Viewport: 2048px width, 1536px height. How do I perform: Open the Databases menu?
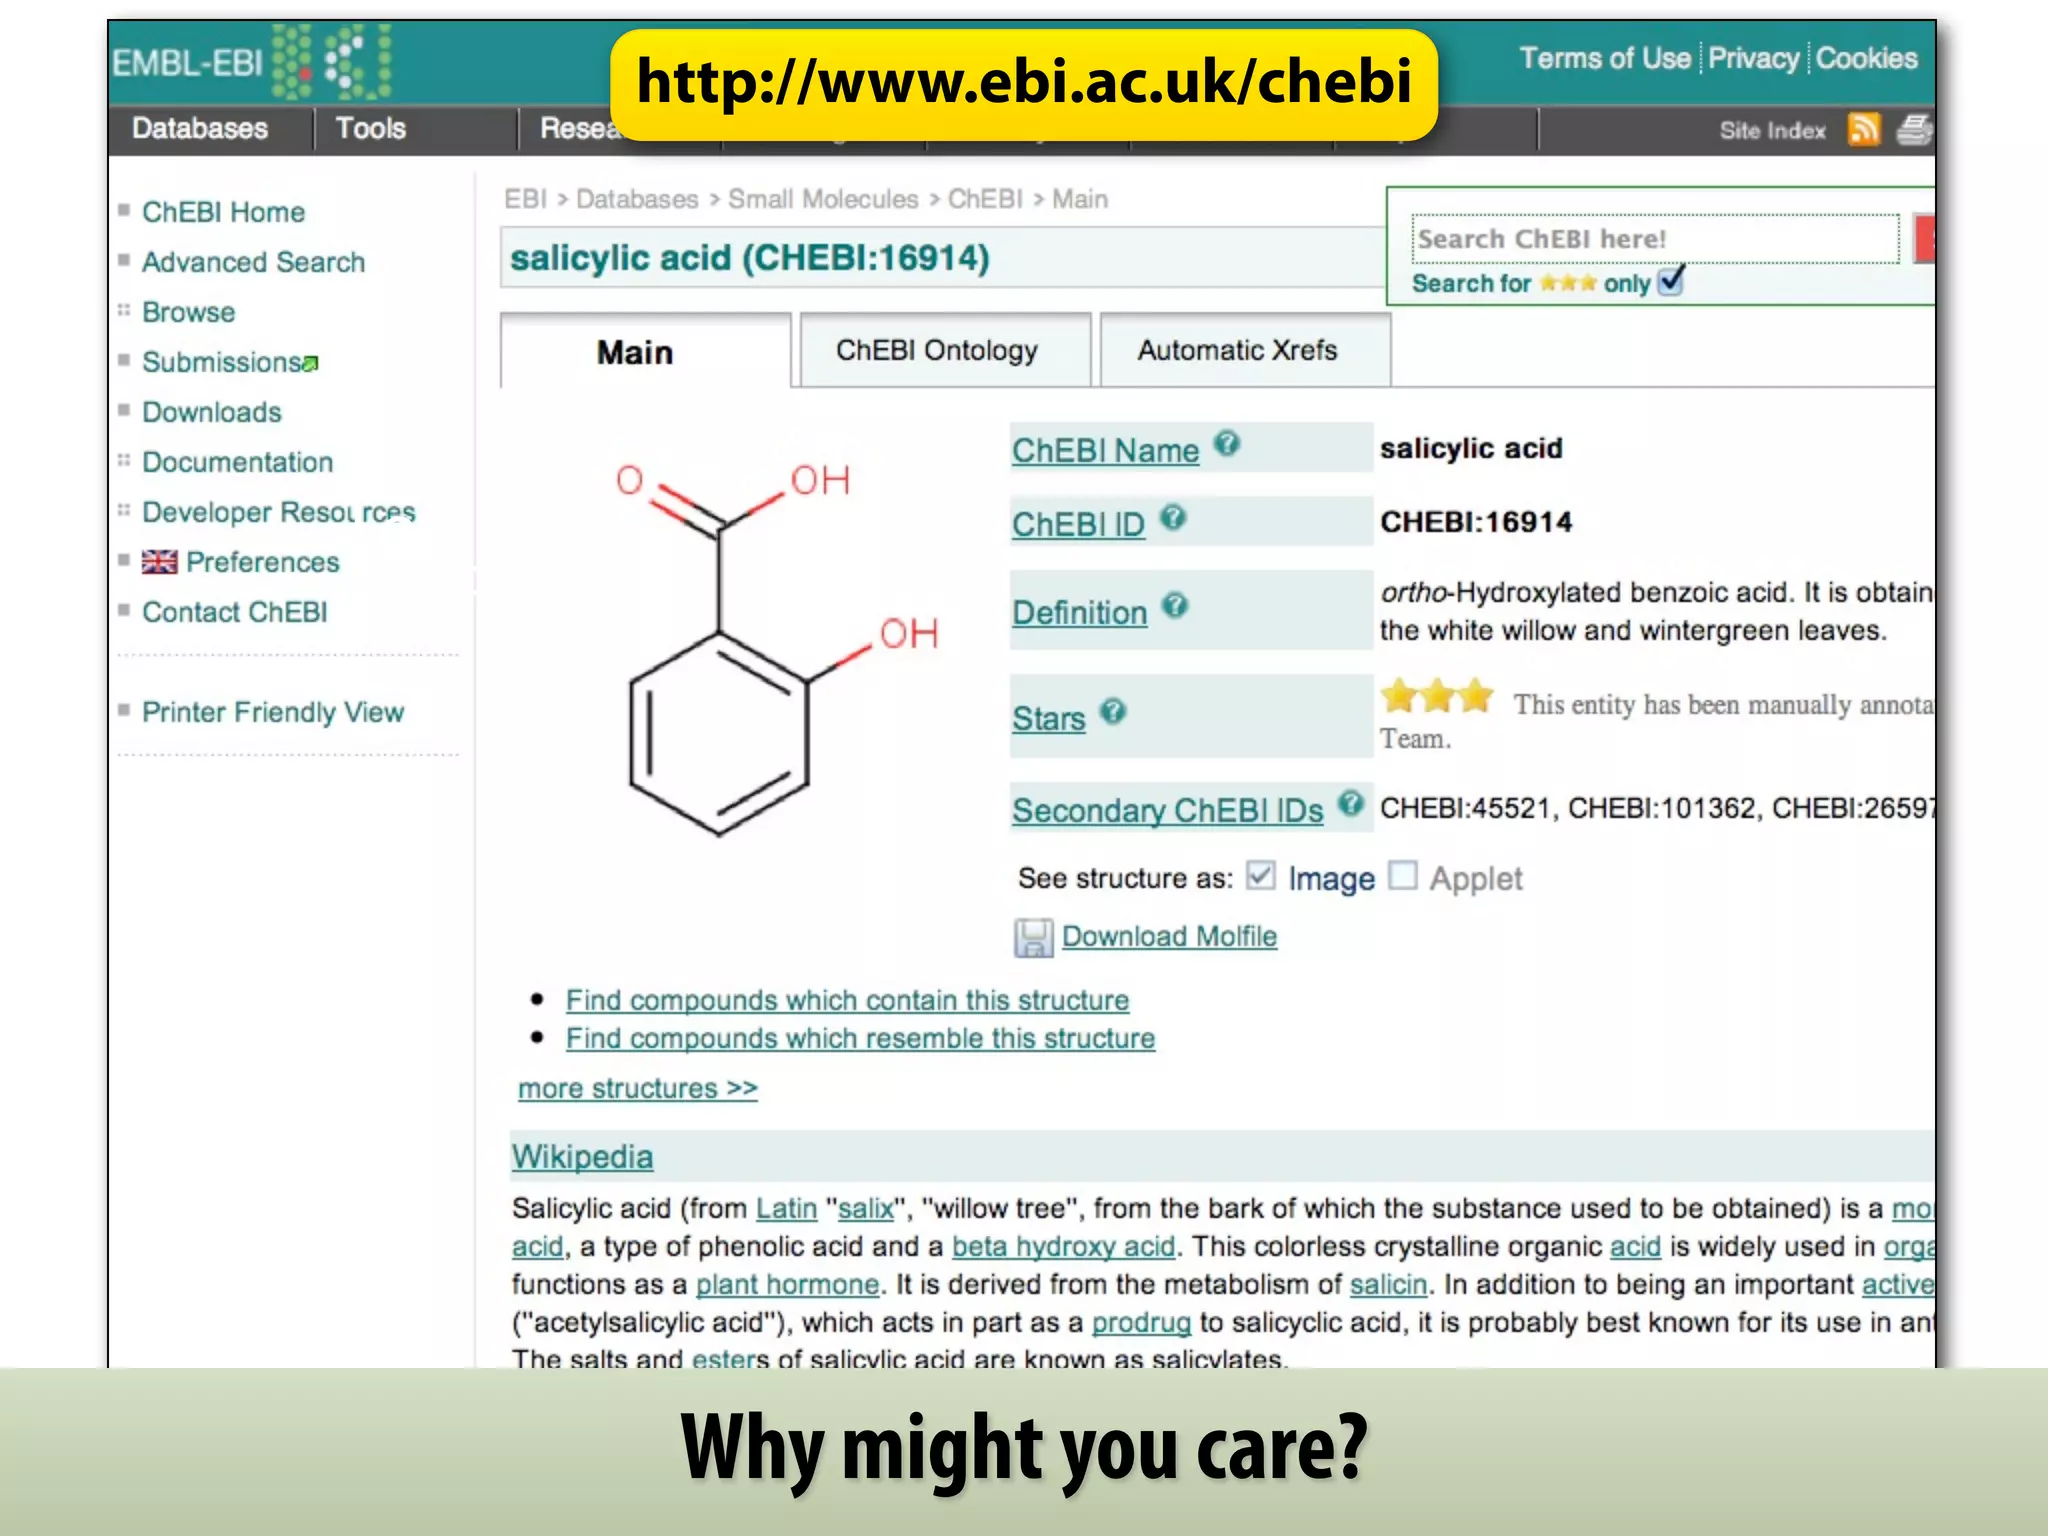(200, 129)
